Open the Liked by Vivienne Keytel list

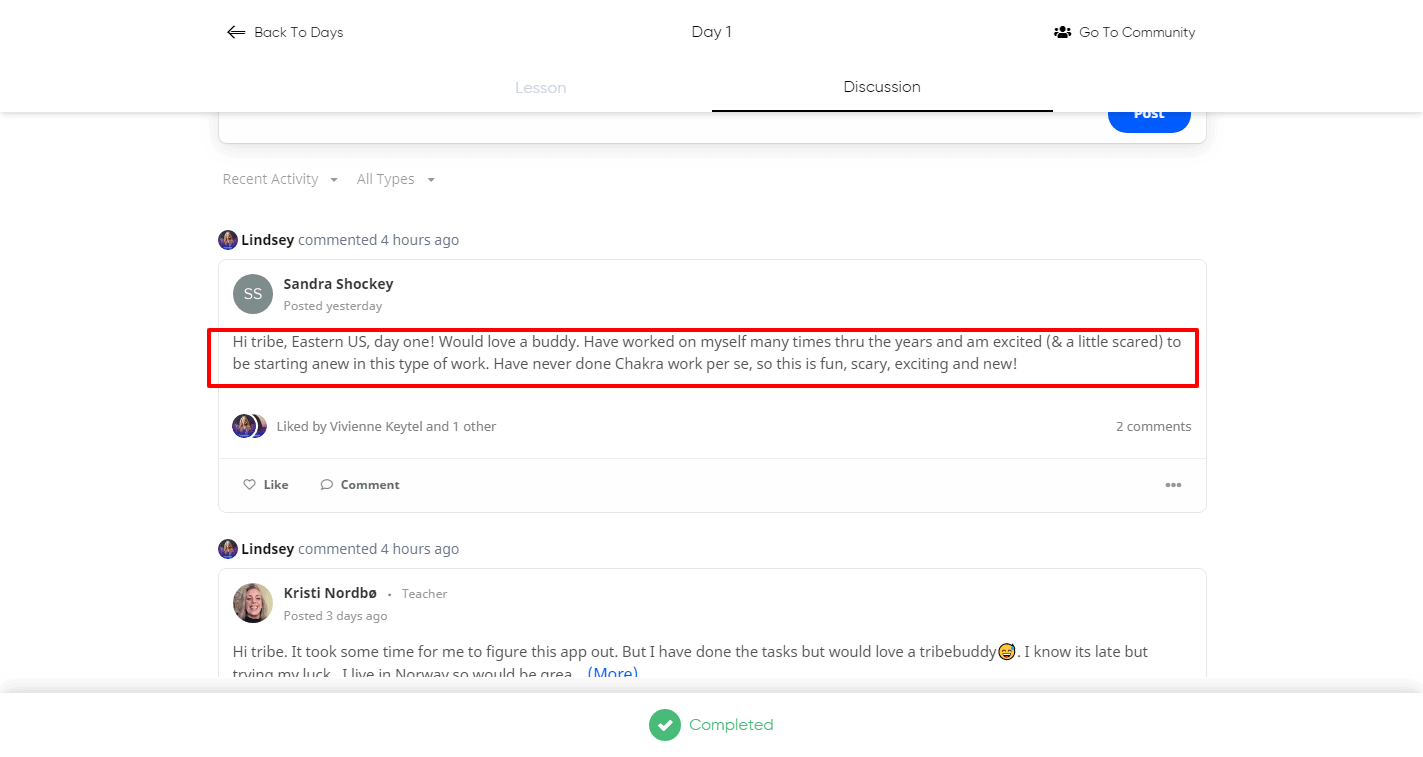pyautogui.click(x=386, y=426)
